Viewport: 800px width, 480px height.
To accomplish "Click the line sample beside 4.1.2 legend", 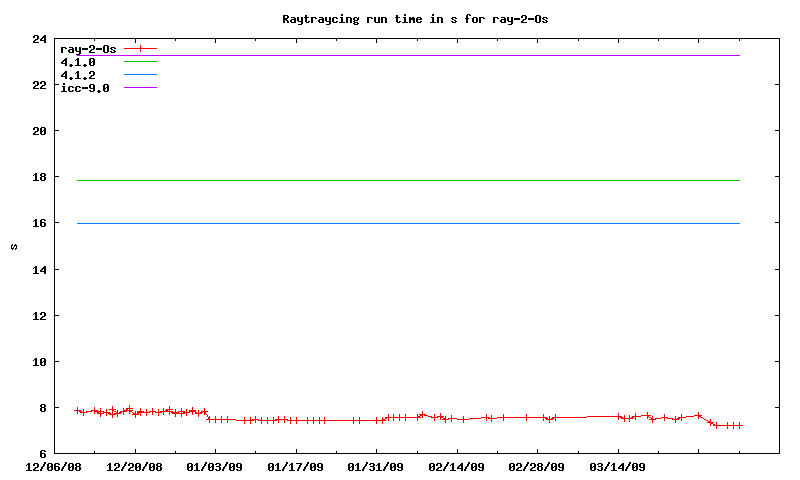I will click(x=140, y=75).
